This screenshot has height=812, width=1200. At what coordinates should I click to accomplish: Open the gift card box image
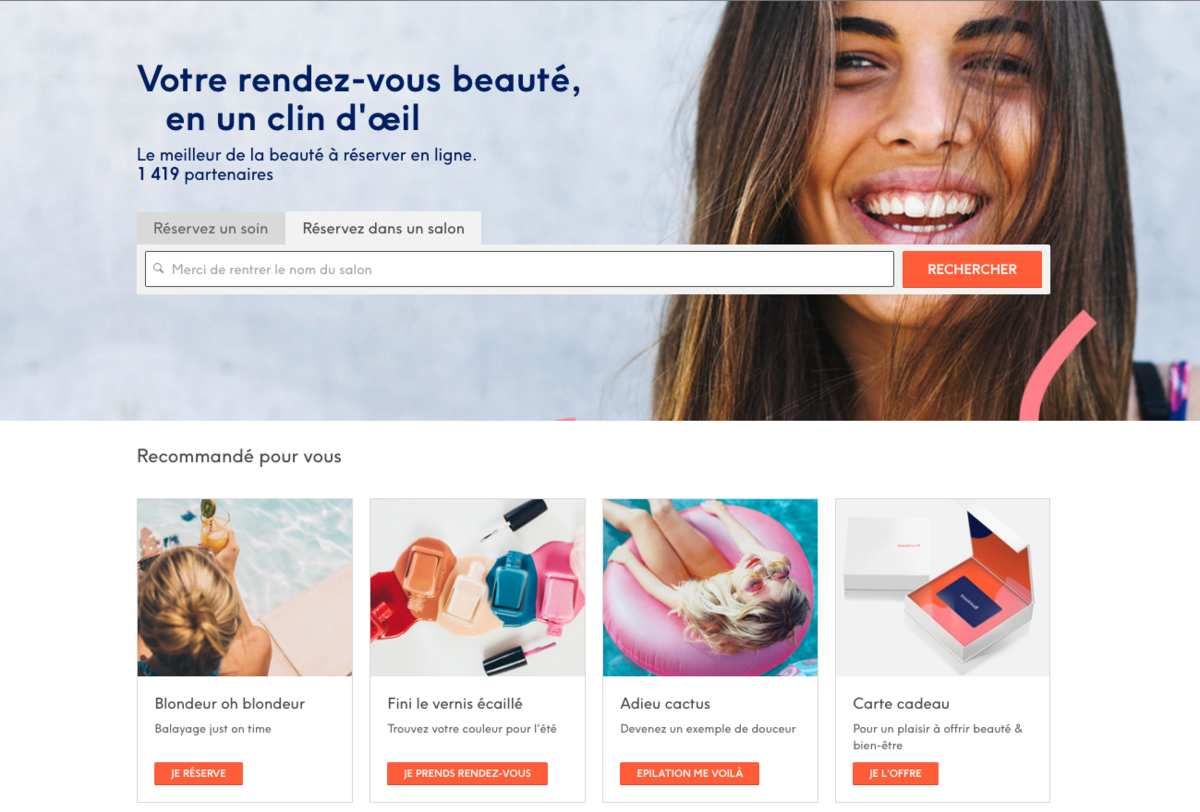(943, 587)
